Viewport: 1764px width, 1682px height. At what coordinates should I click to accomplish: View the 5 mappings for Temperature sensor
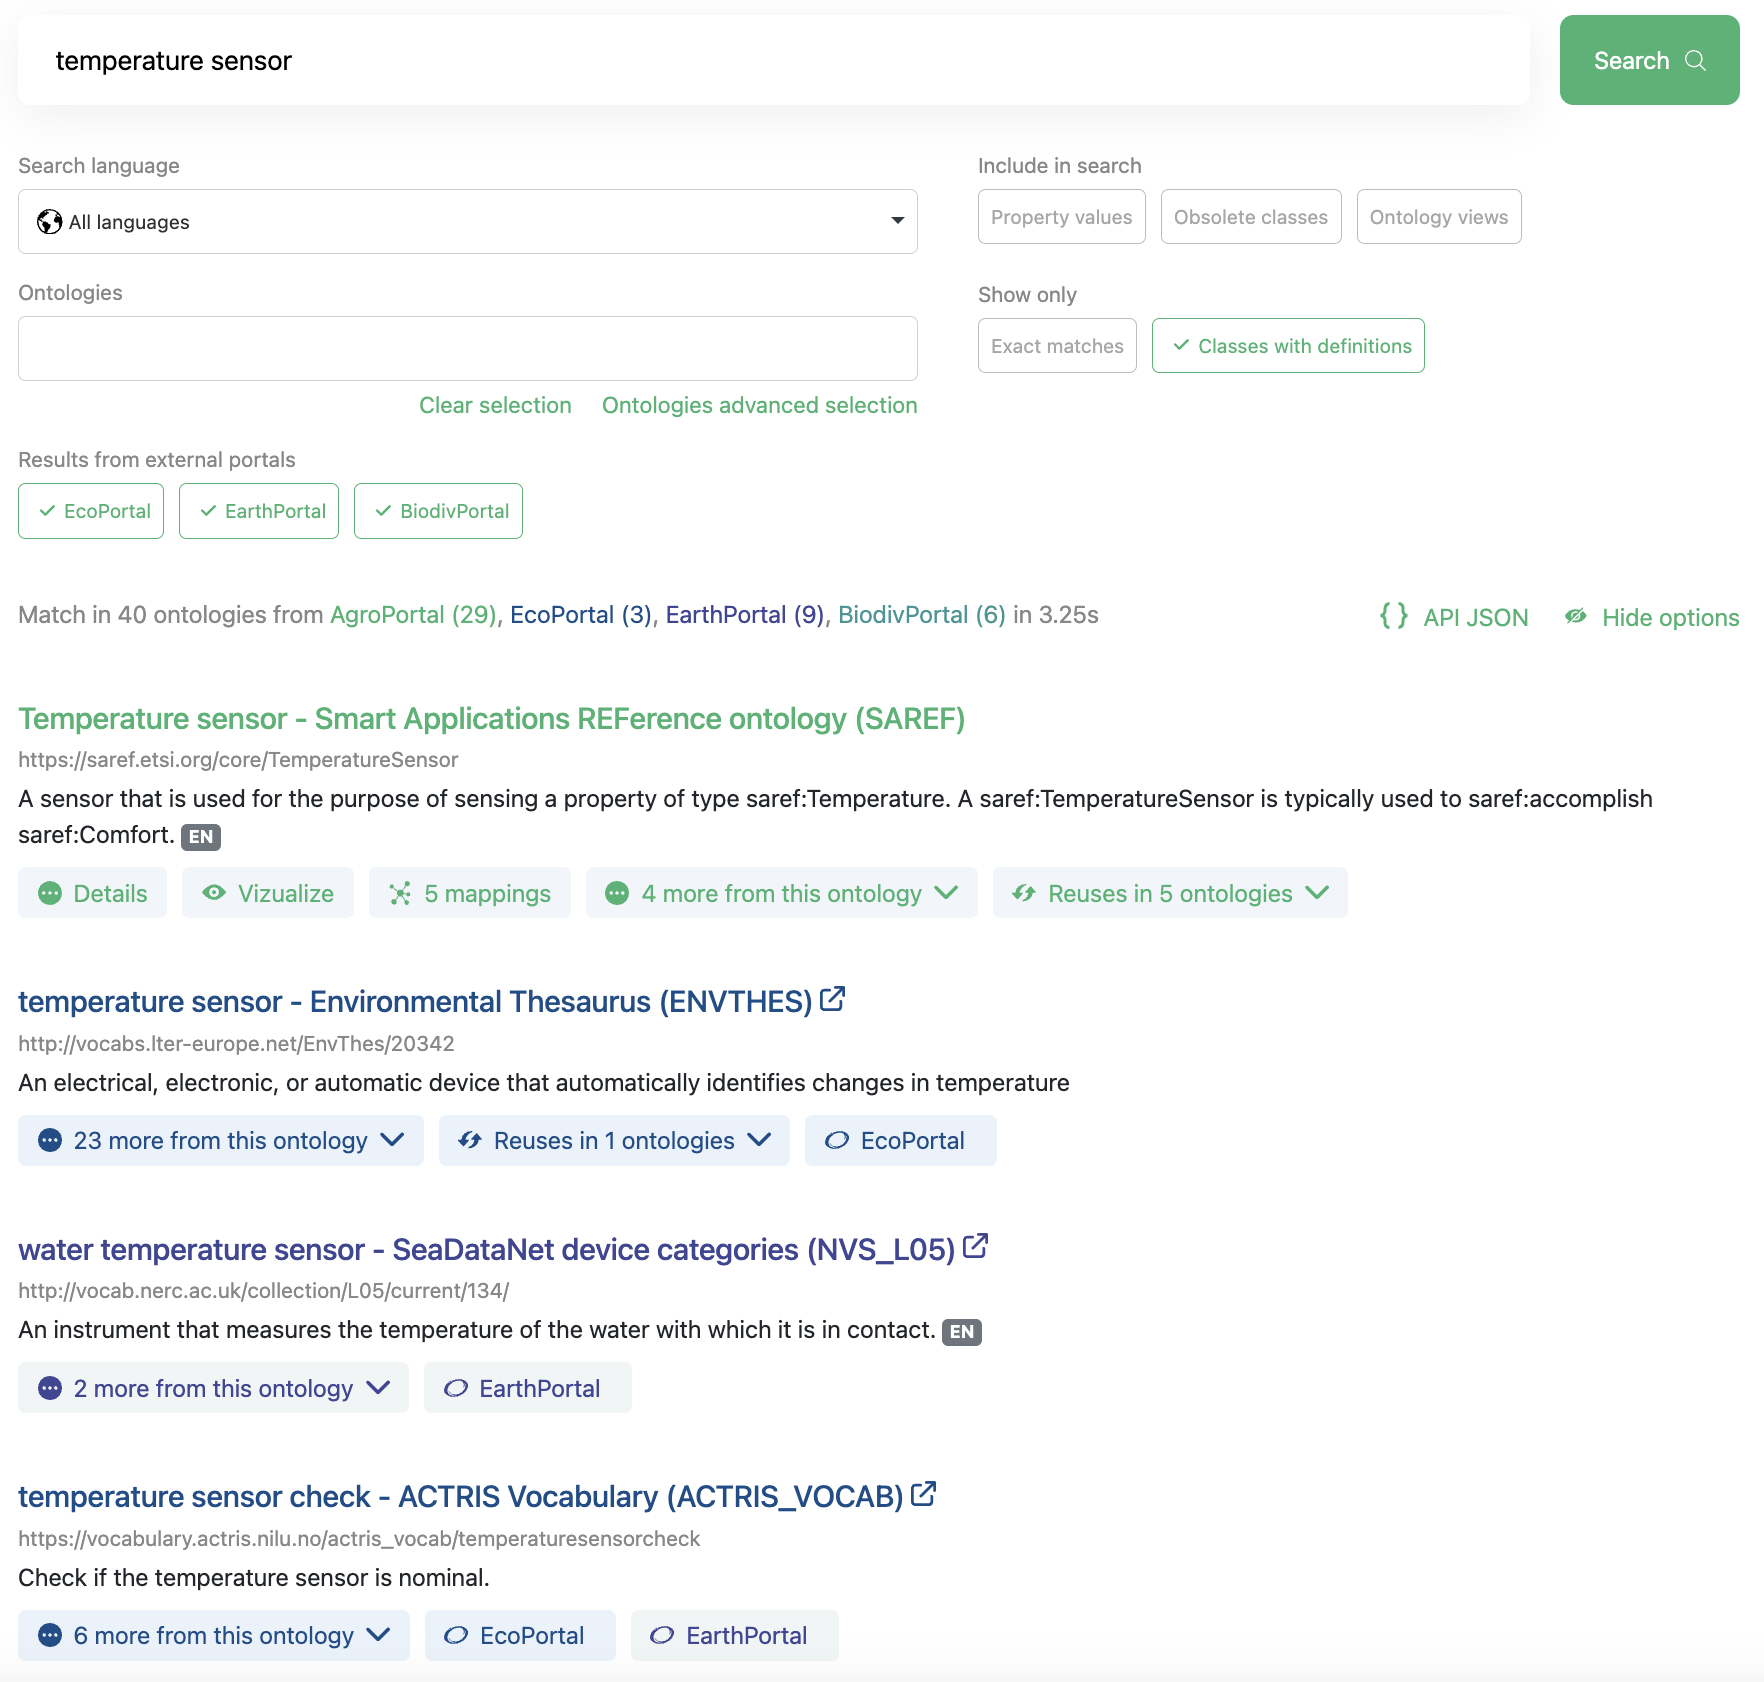(x=469, y=893)
